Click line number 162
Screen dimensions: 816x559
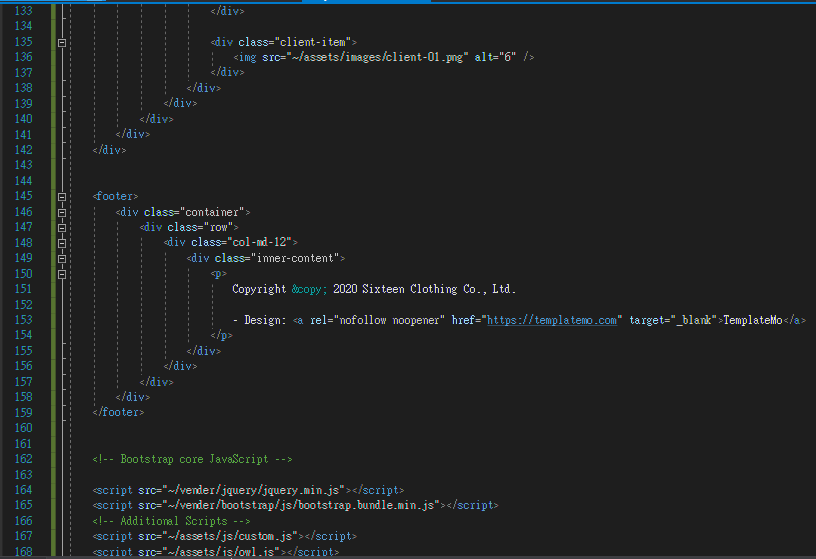click(x=23, y=459)
